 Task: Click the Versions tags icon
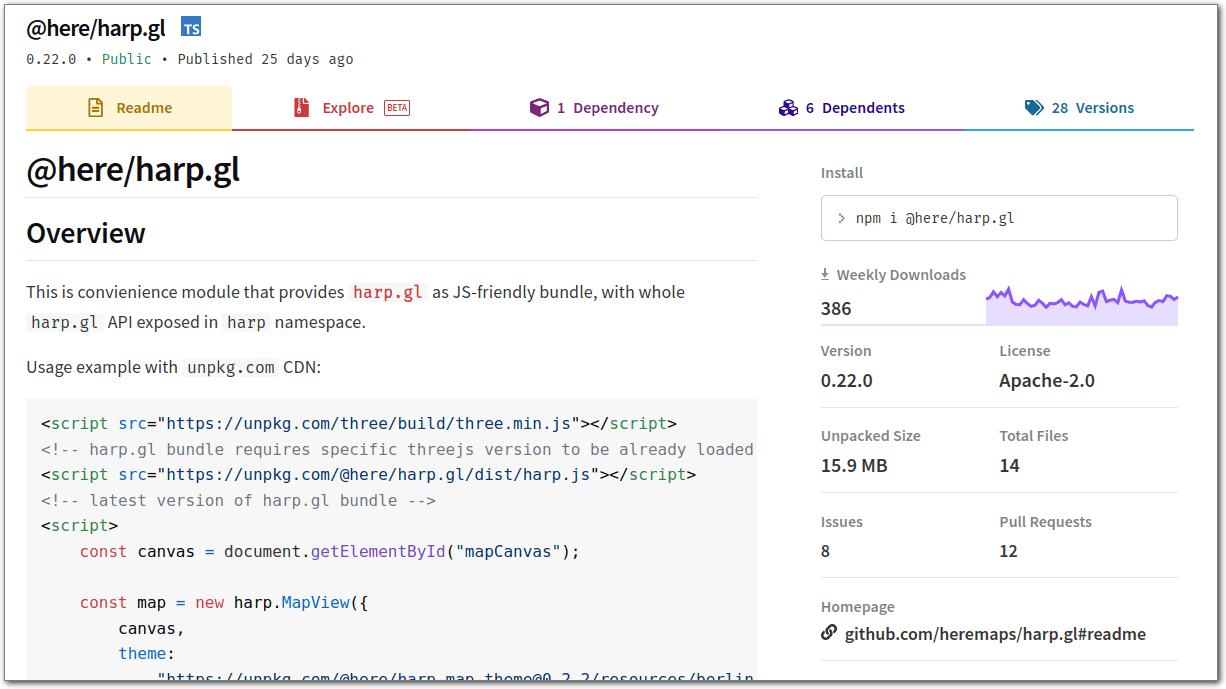pos(1034,108)
